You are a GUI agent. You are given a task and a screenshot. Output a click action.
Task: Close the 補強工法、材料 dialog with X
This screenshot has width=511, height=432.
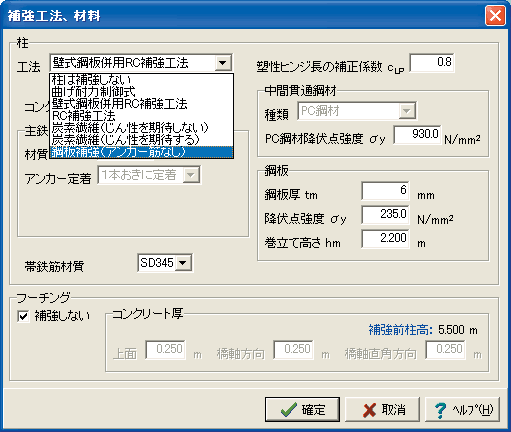pyautogui.click(x=495, y=15)
